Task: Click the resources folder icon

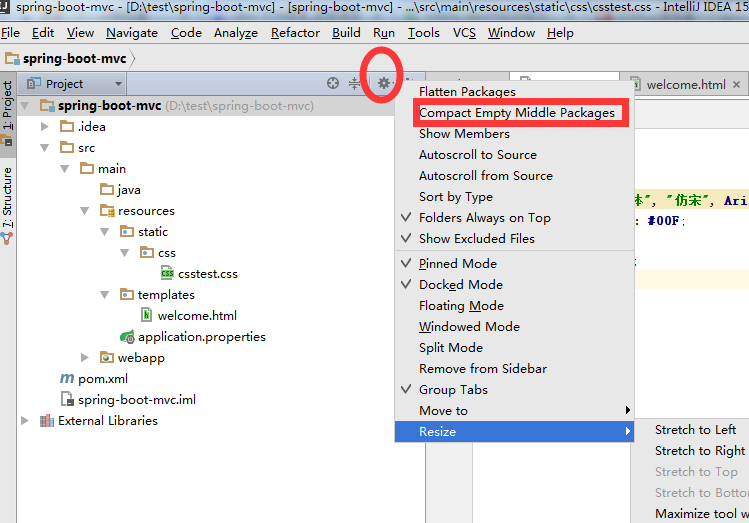Action: (x=107, y=211)
